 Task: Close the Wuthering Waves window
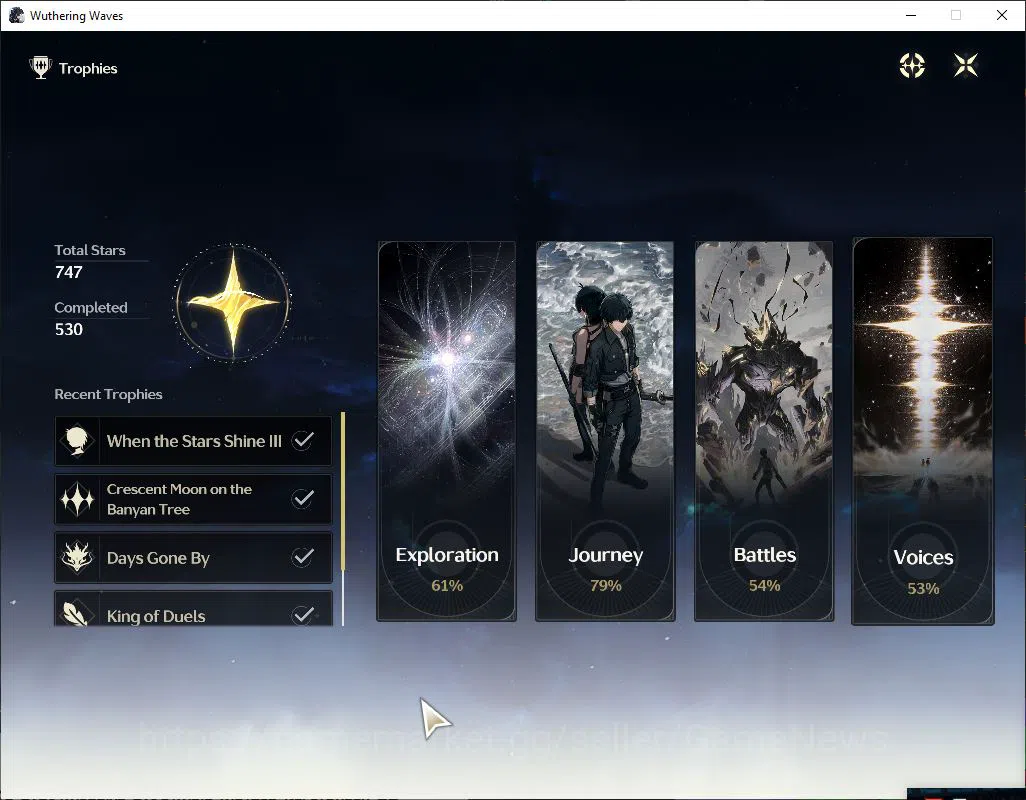[1002, 15]
